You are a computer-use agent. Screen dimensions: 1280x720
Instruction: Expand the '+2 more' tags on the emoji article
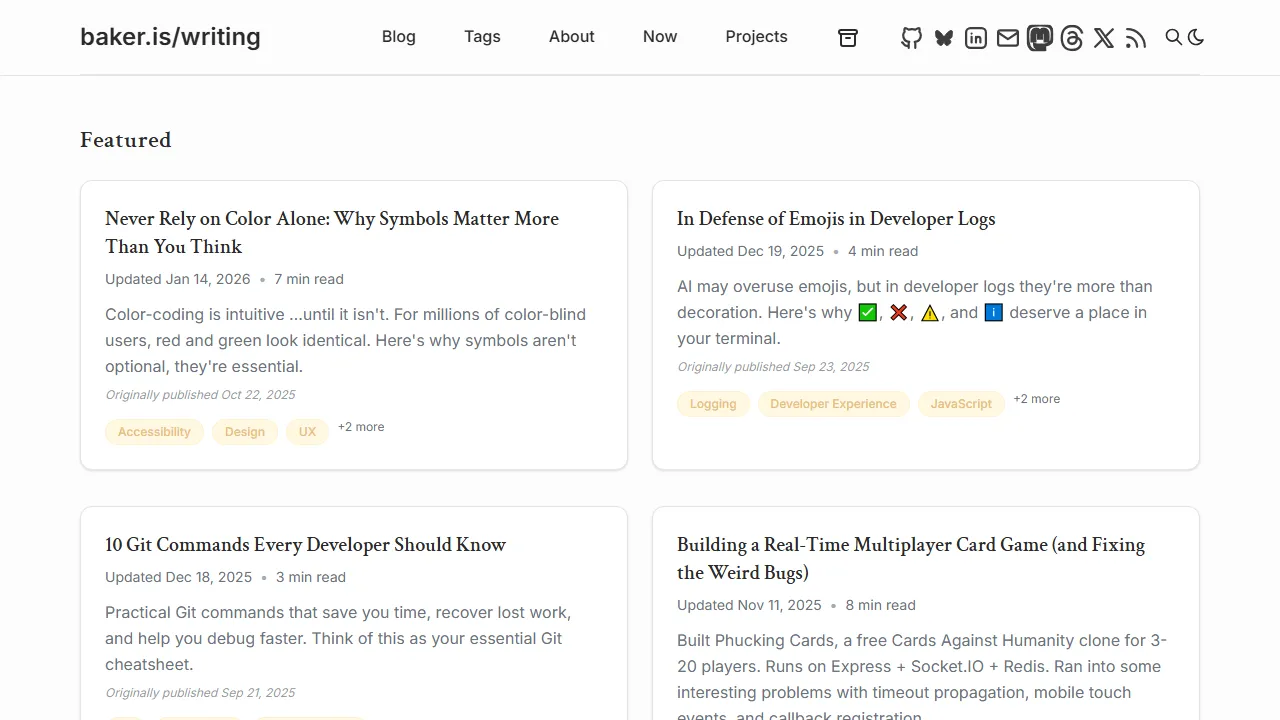(1037, 399)
